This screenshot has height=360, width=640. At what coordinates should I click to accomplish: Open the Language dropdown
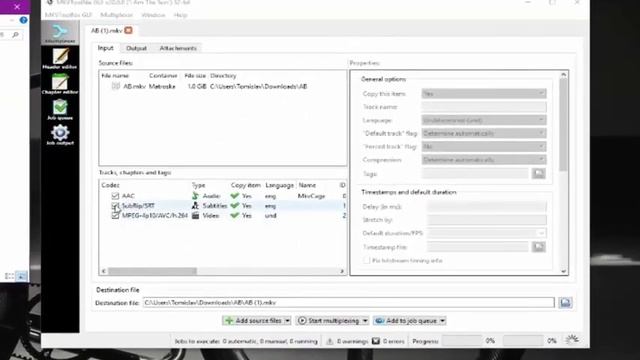tap(484, 120)
